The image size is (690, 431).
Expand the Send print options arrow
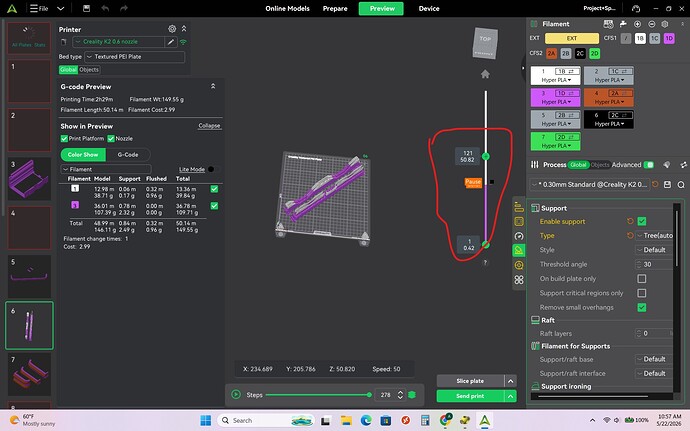510,396
